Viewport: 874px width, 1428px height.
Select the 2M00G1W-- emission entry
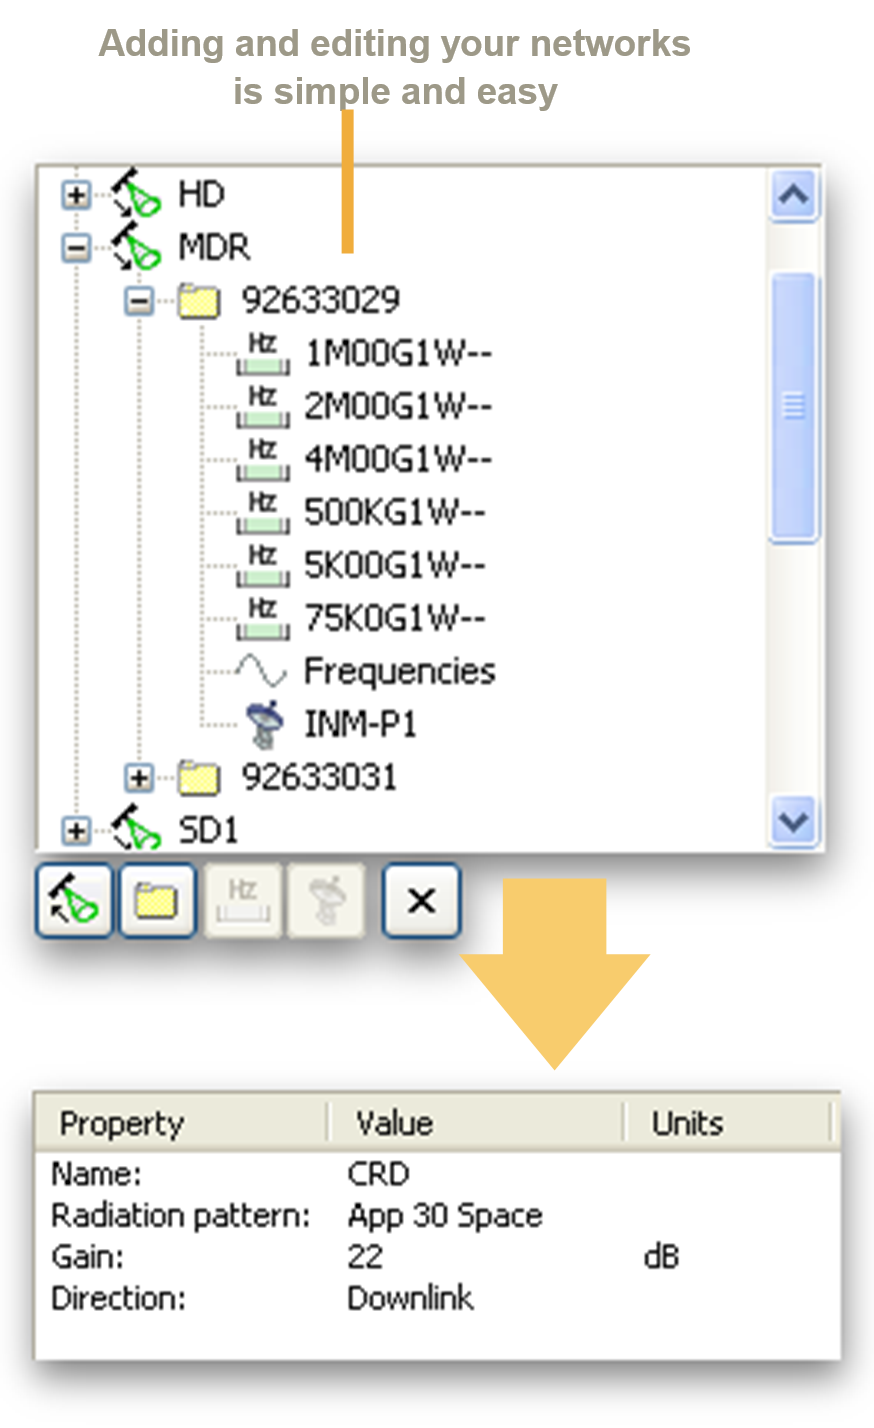(x=398, y=406)
